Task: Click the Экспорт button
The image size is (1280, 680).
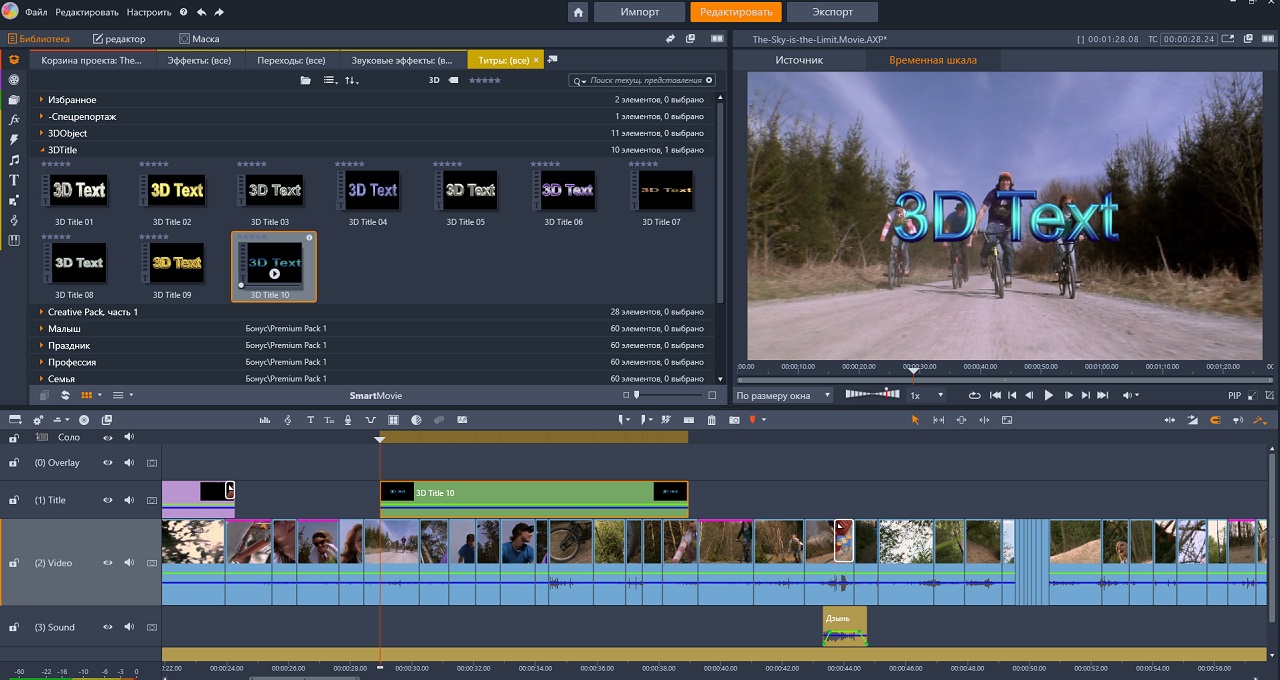Action: [832, 12]
